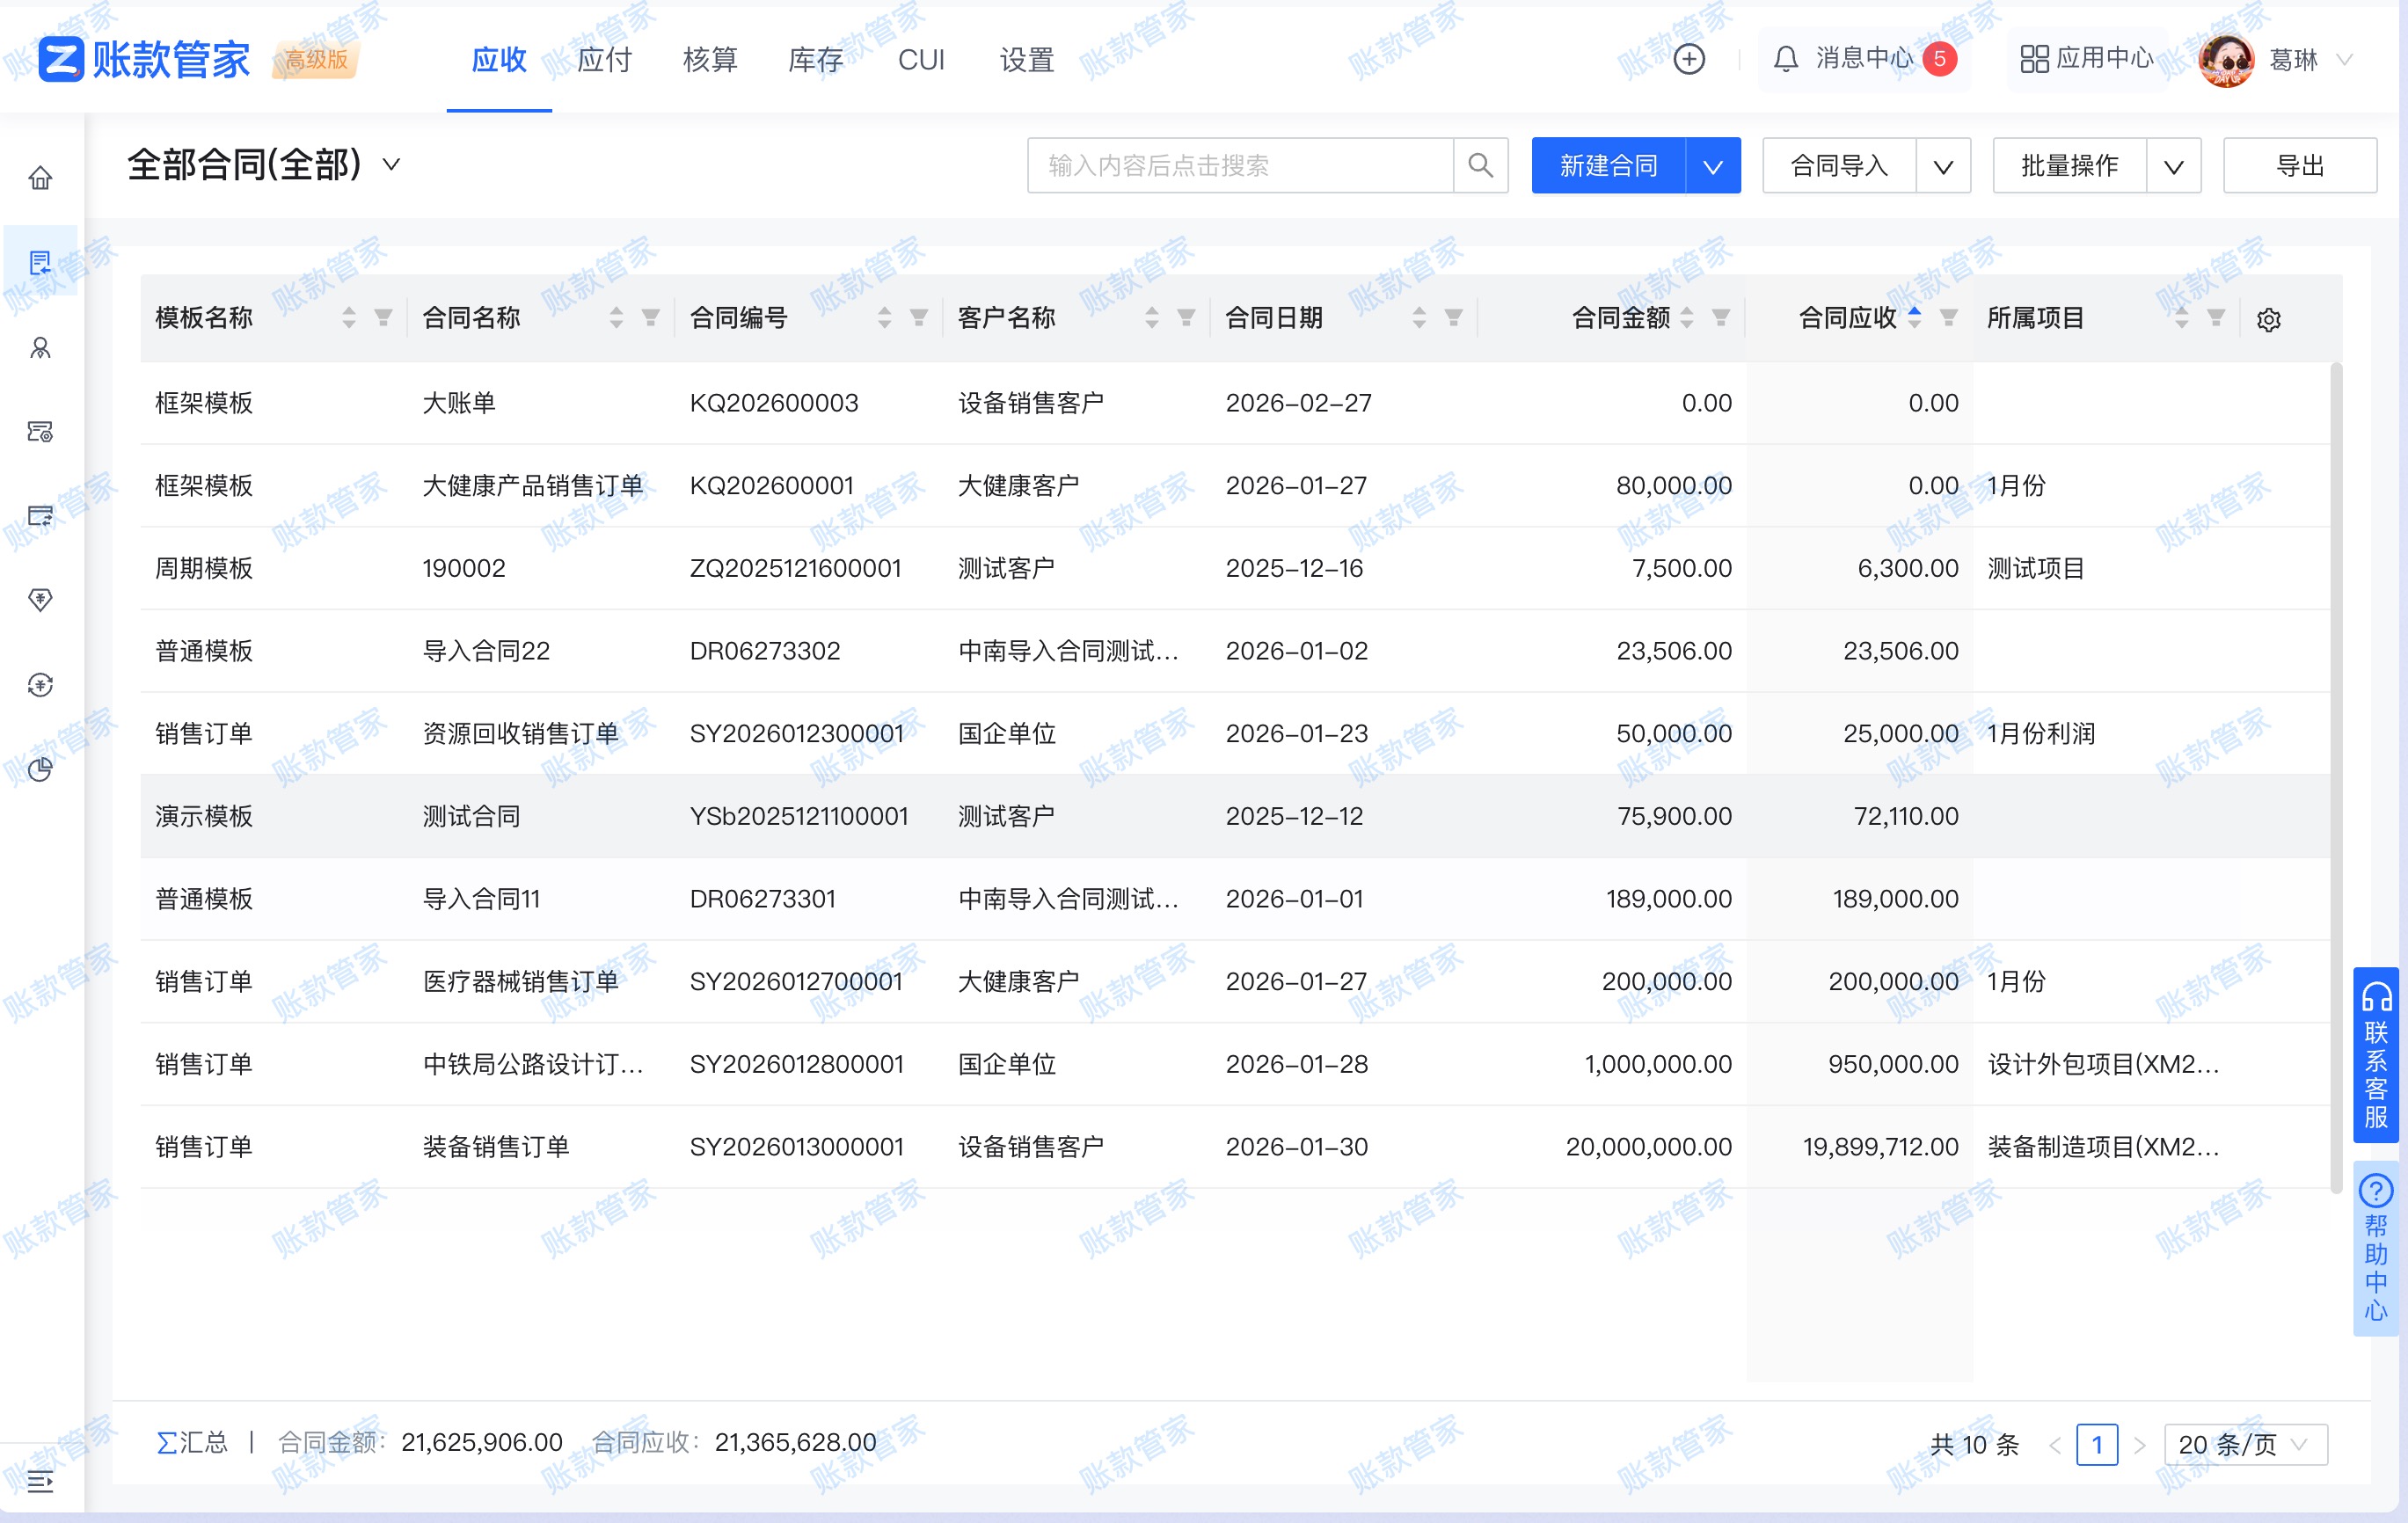Open the message center bell icon

(x=1786, y=59)
